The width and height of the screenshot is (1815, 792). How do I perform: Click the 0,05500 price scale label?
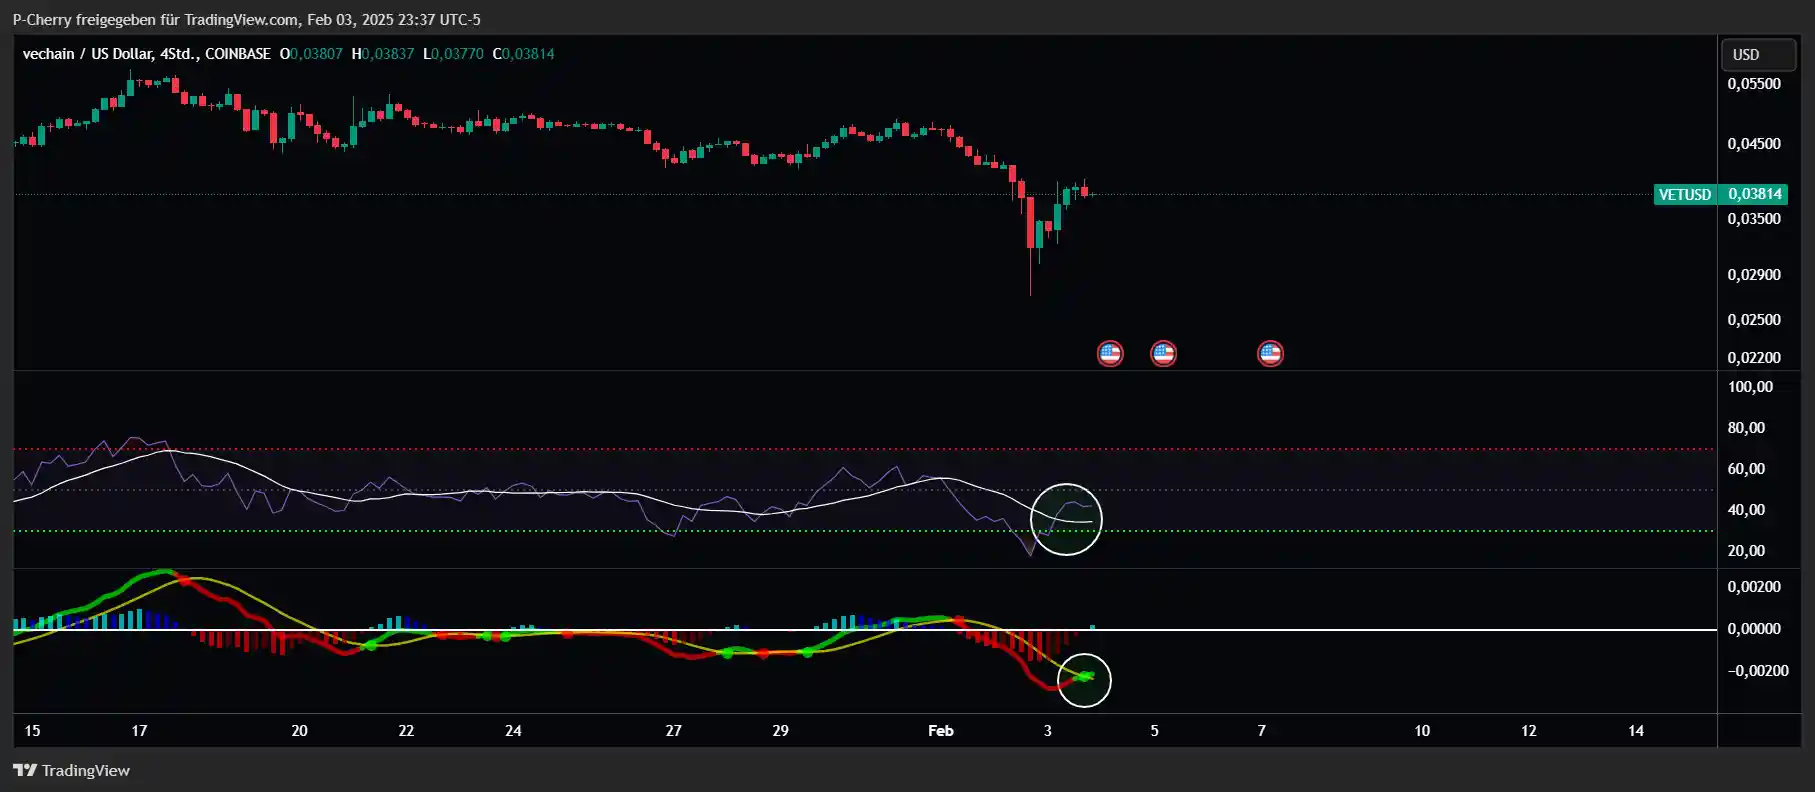tap(1754, 84)
